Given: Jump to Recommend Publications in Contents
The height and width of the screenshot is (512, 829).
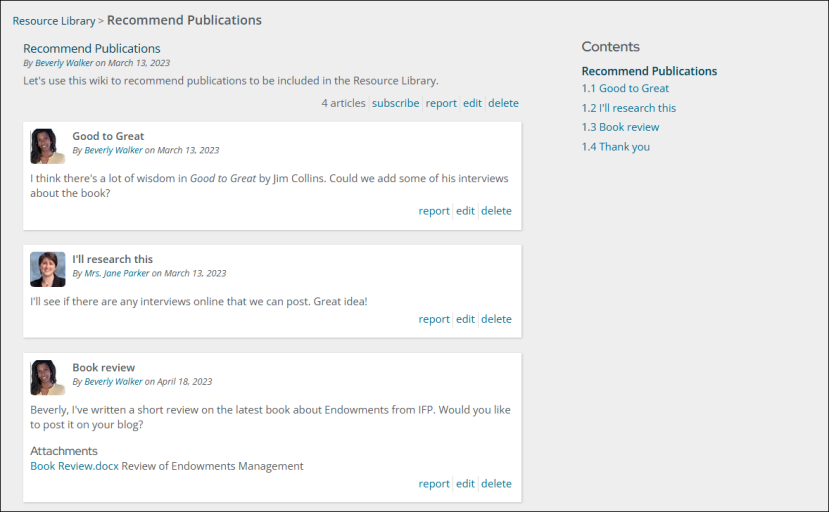Looking at the screenshot, I should point(649,71).
